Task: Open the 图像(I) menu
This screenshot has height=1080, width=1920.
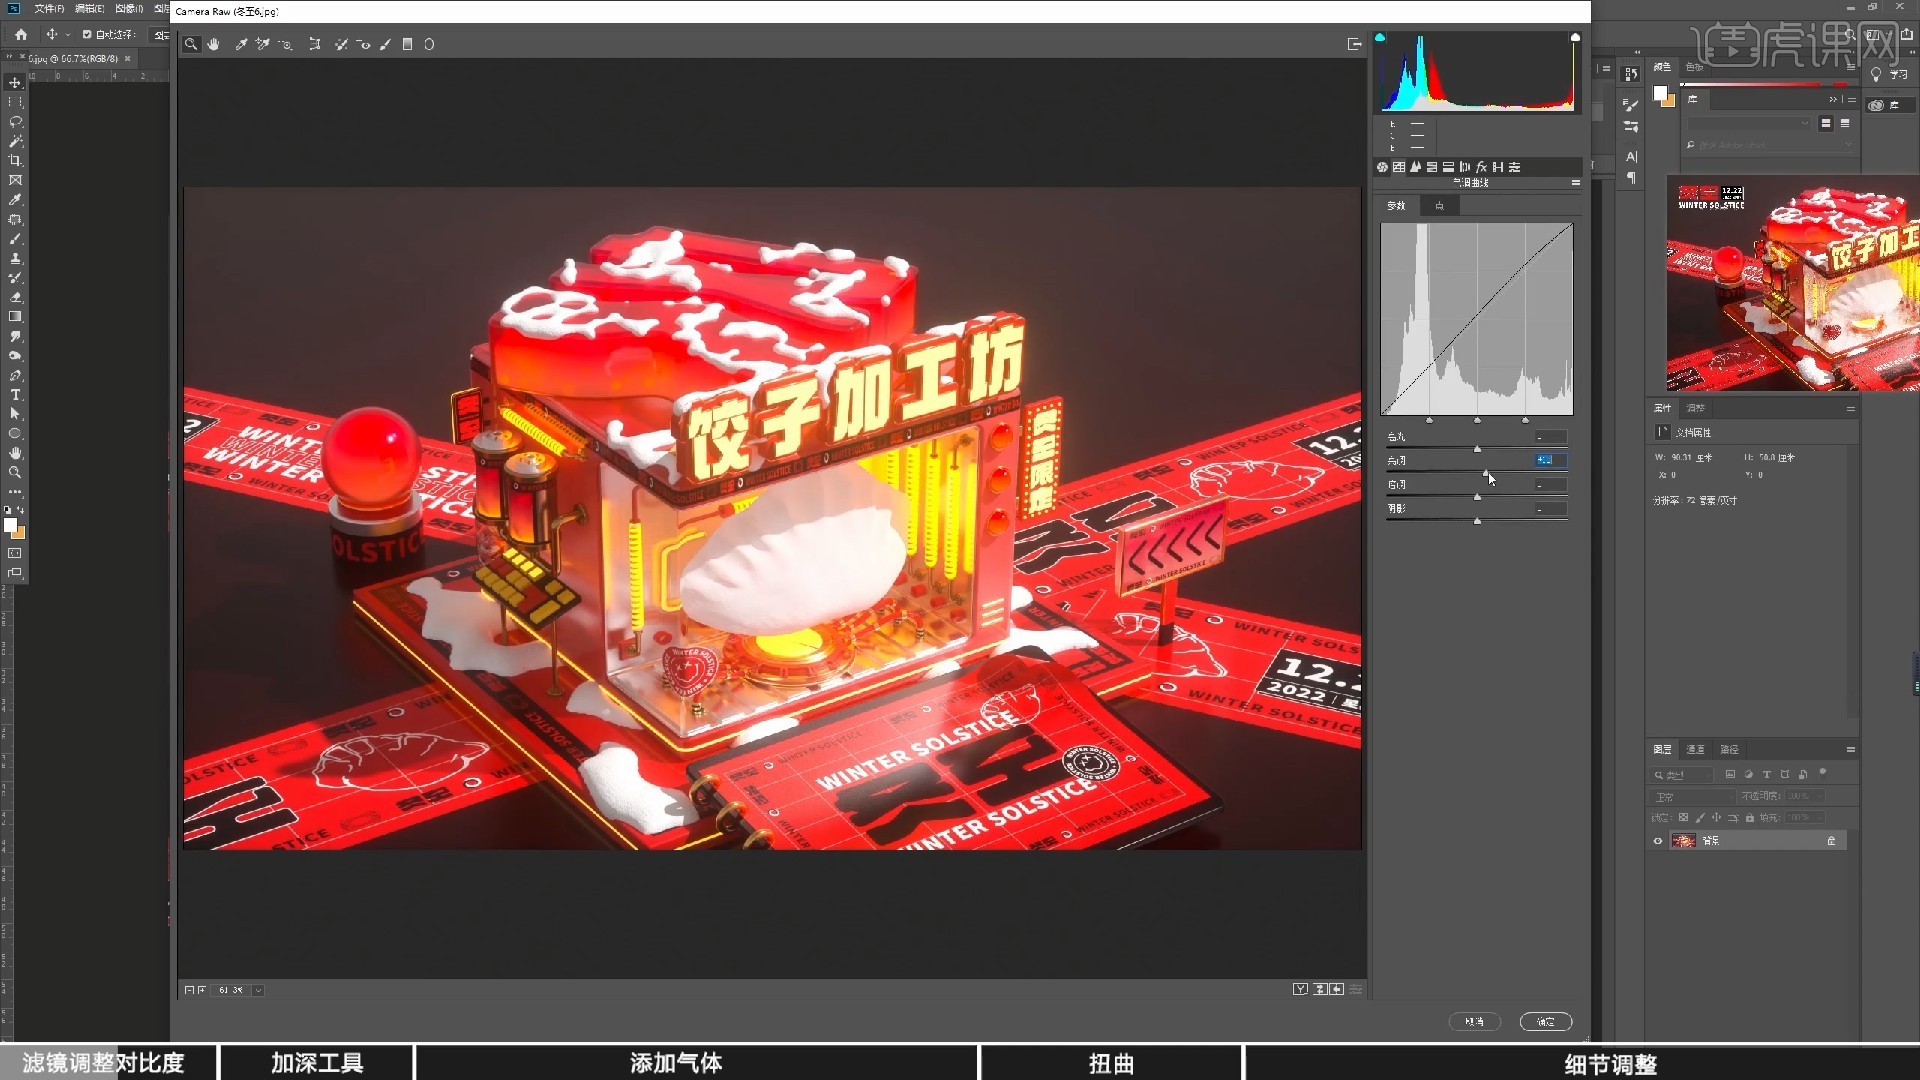Action: pos(129,8)
